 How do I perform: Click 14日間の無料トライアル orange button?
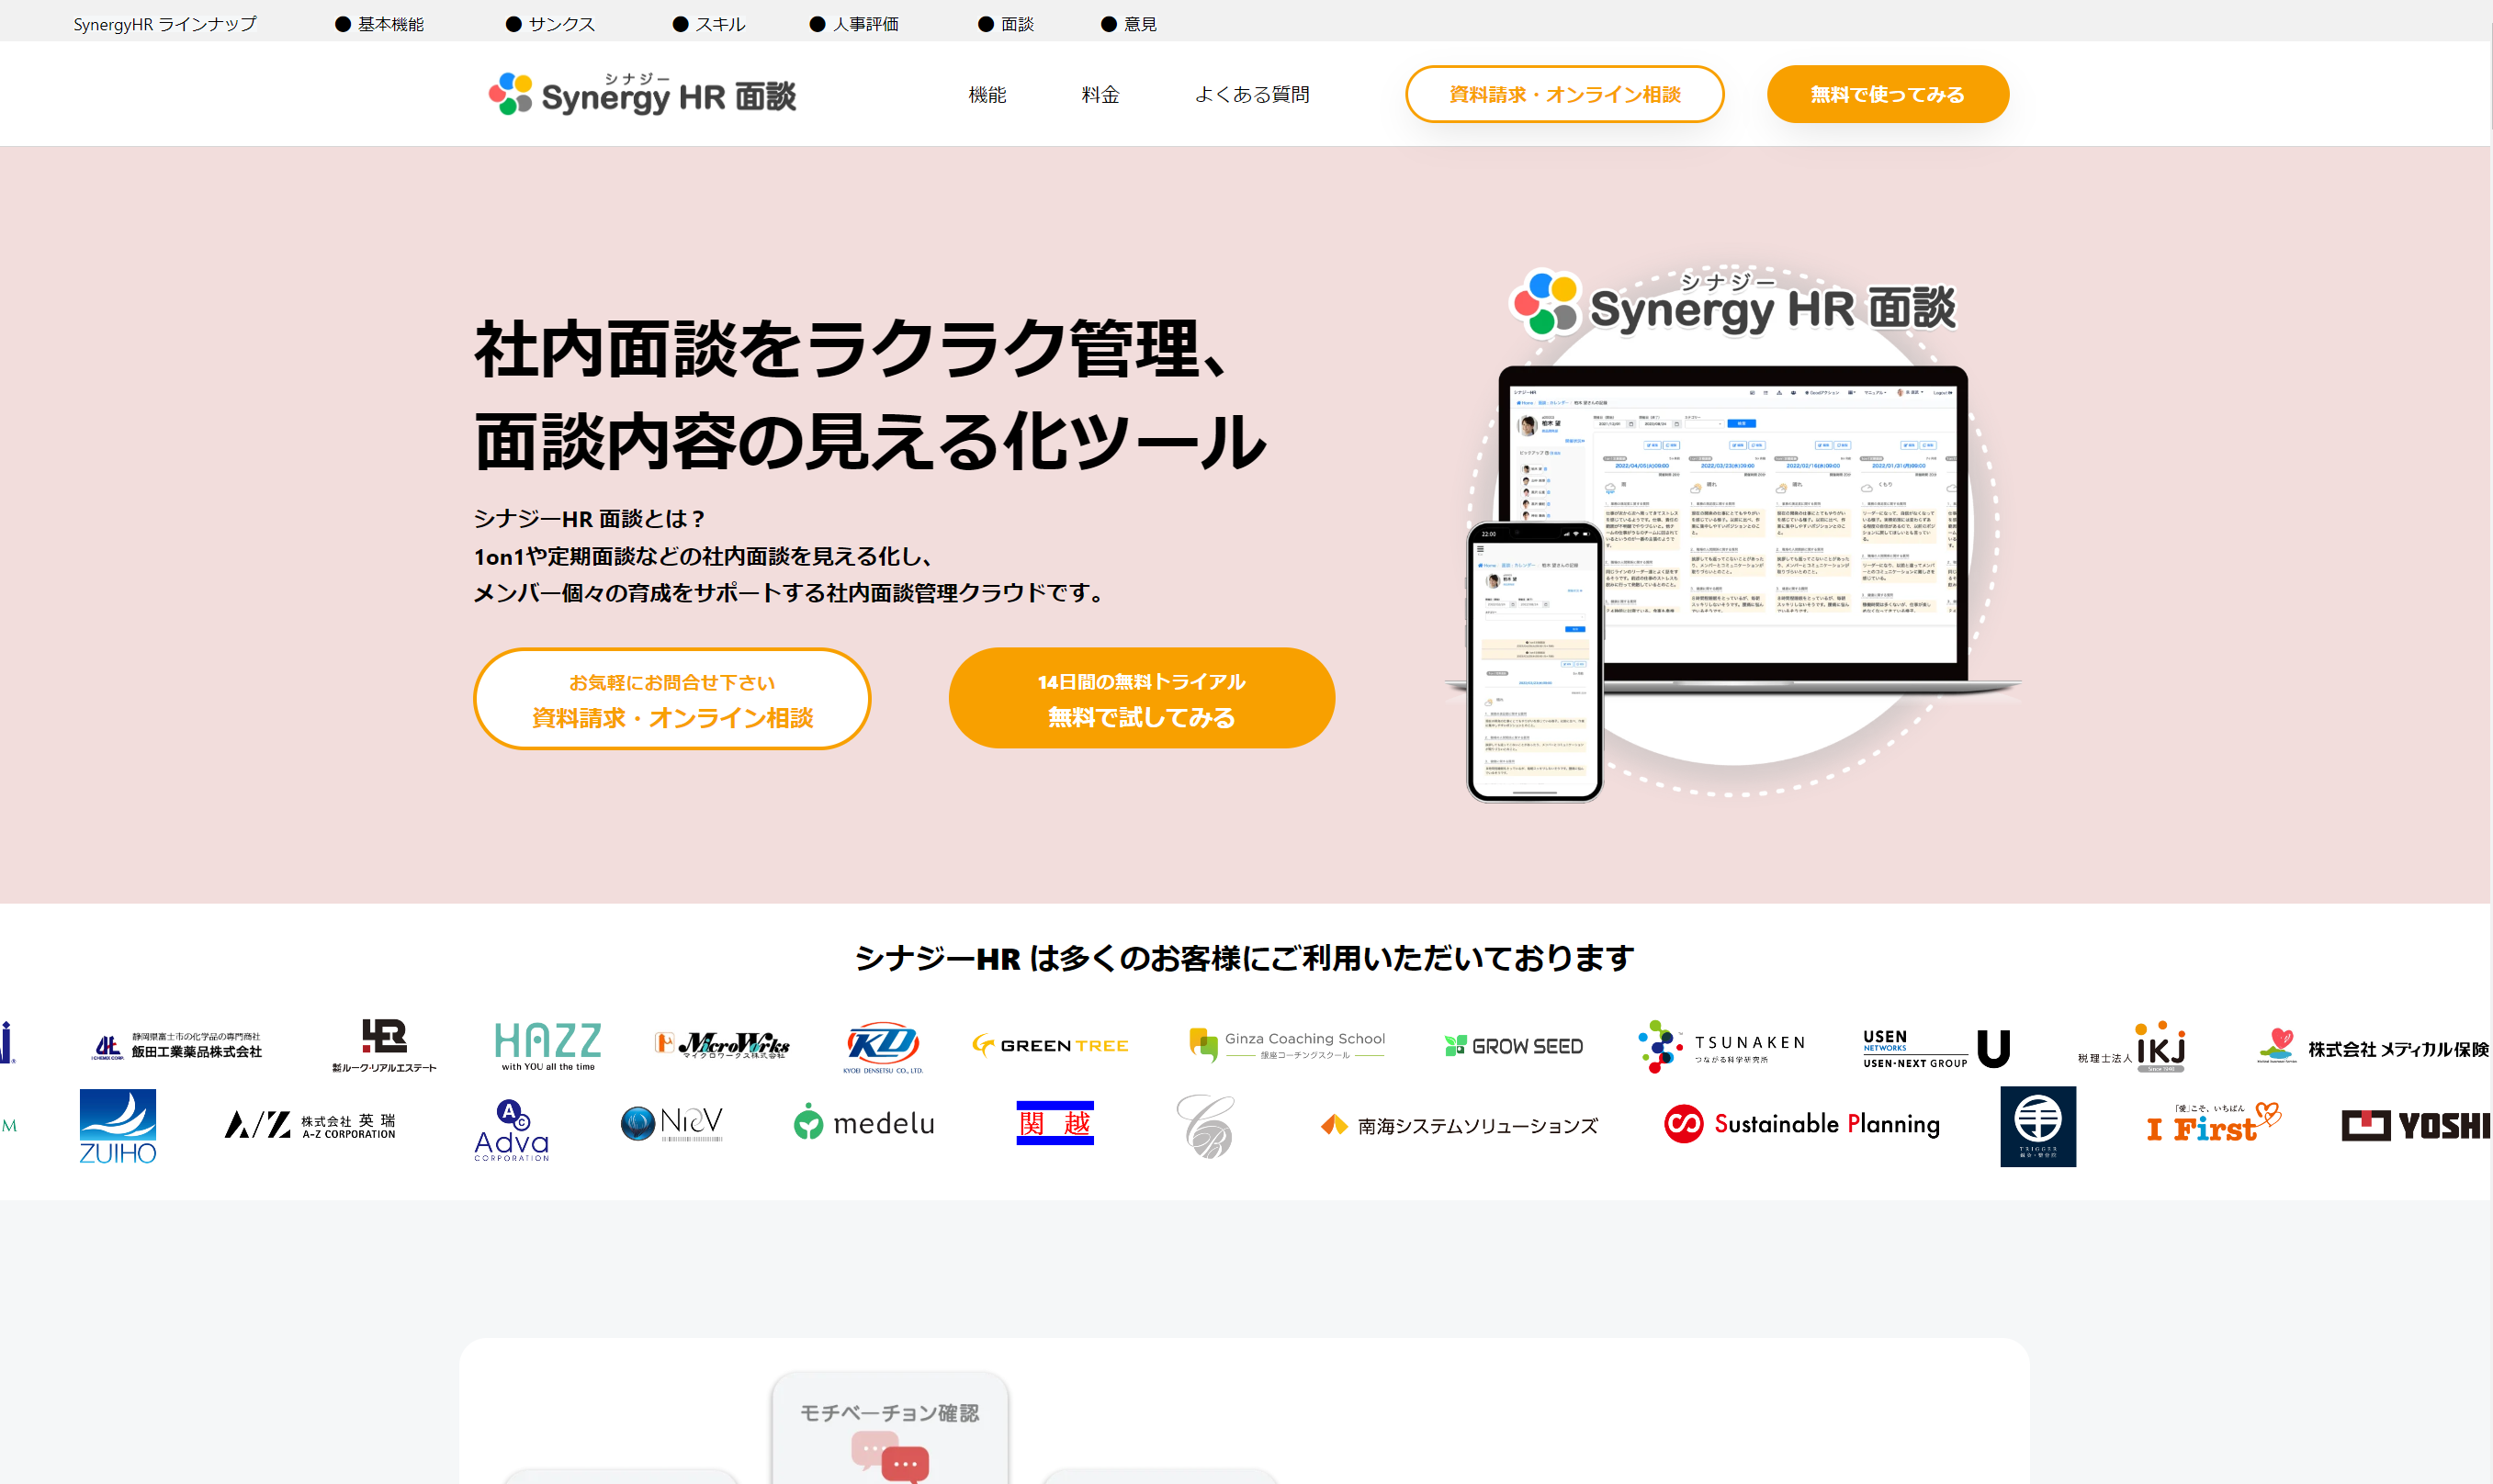click(1141, 698)
